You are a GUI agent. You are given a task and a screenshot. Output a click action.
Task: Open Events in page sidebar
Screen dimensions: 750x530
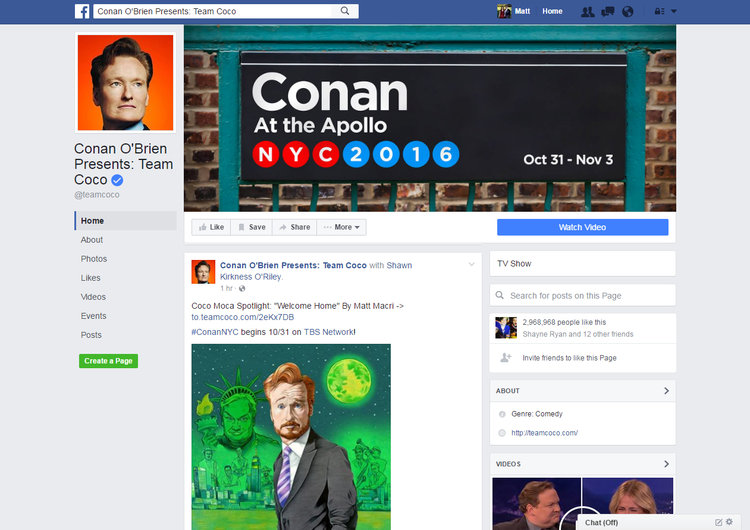[94, 316]
